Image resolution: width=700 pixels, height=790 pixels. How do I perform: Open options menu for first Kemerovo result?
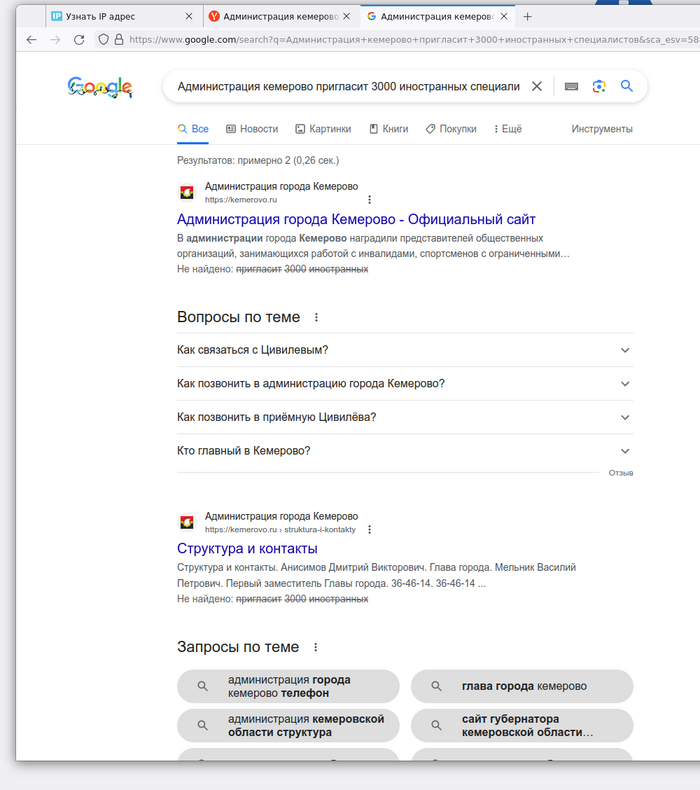click(x=369, y=200)
